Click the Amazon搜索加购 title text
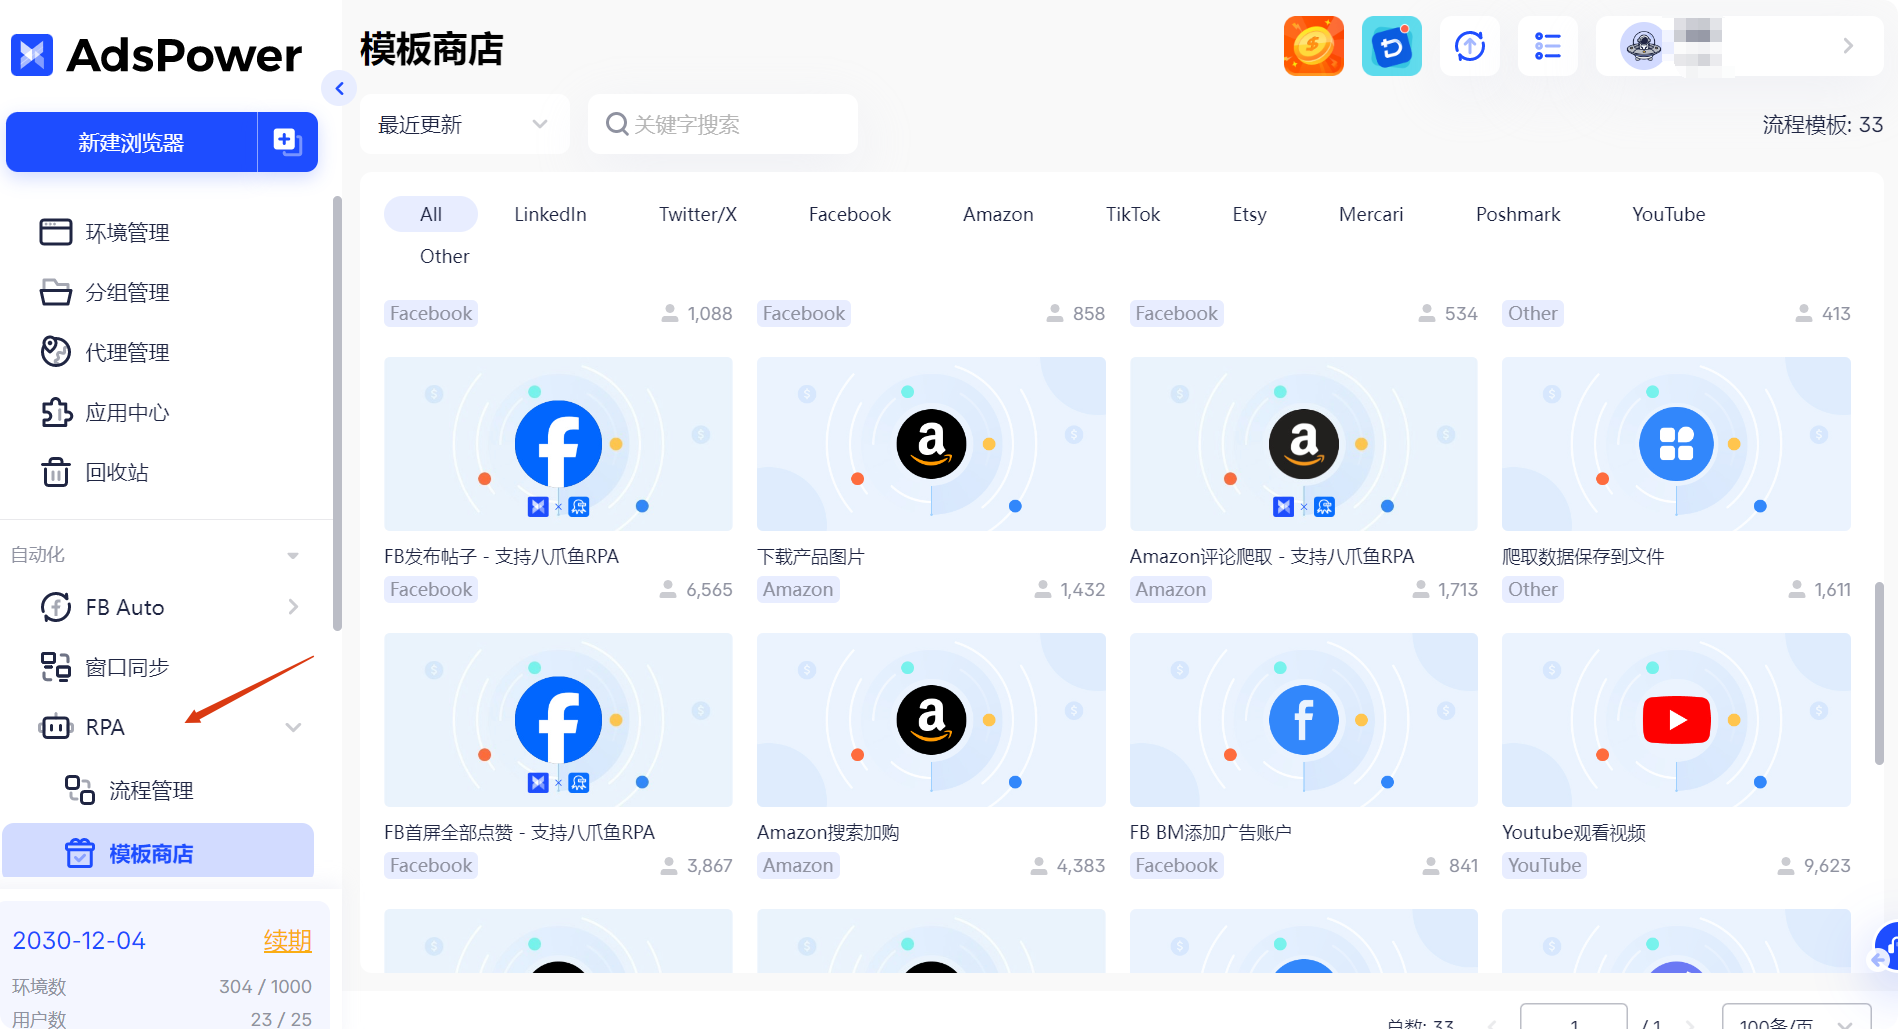This screenshot has height=1029, width=1898. coord(828,832)
